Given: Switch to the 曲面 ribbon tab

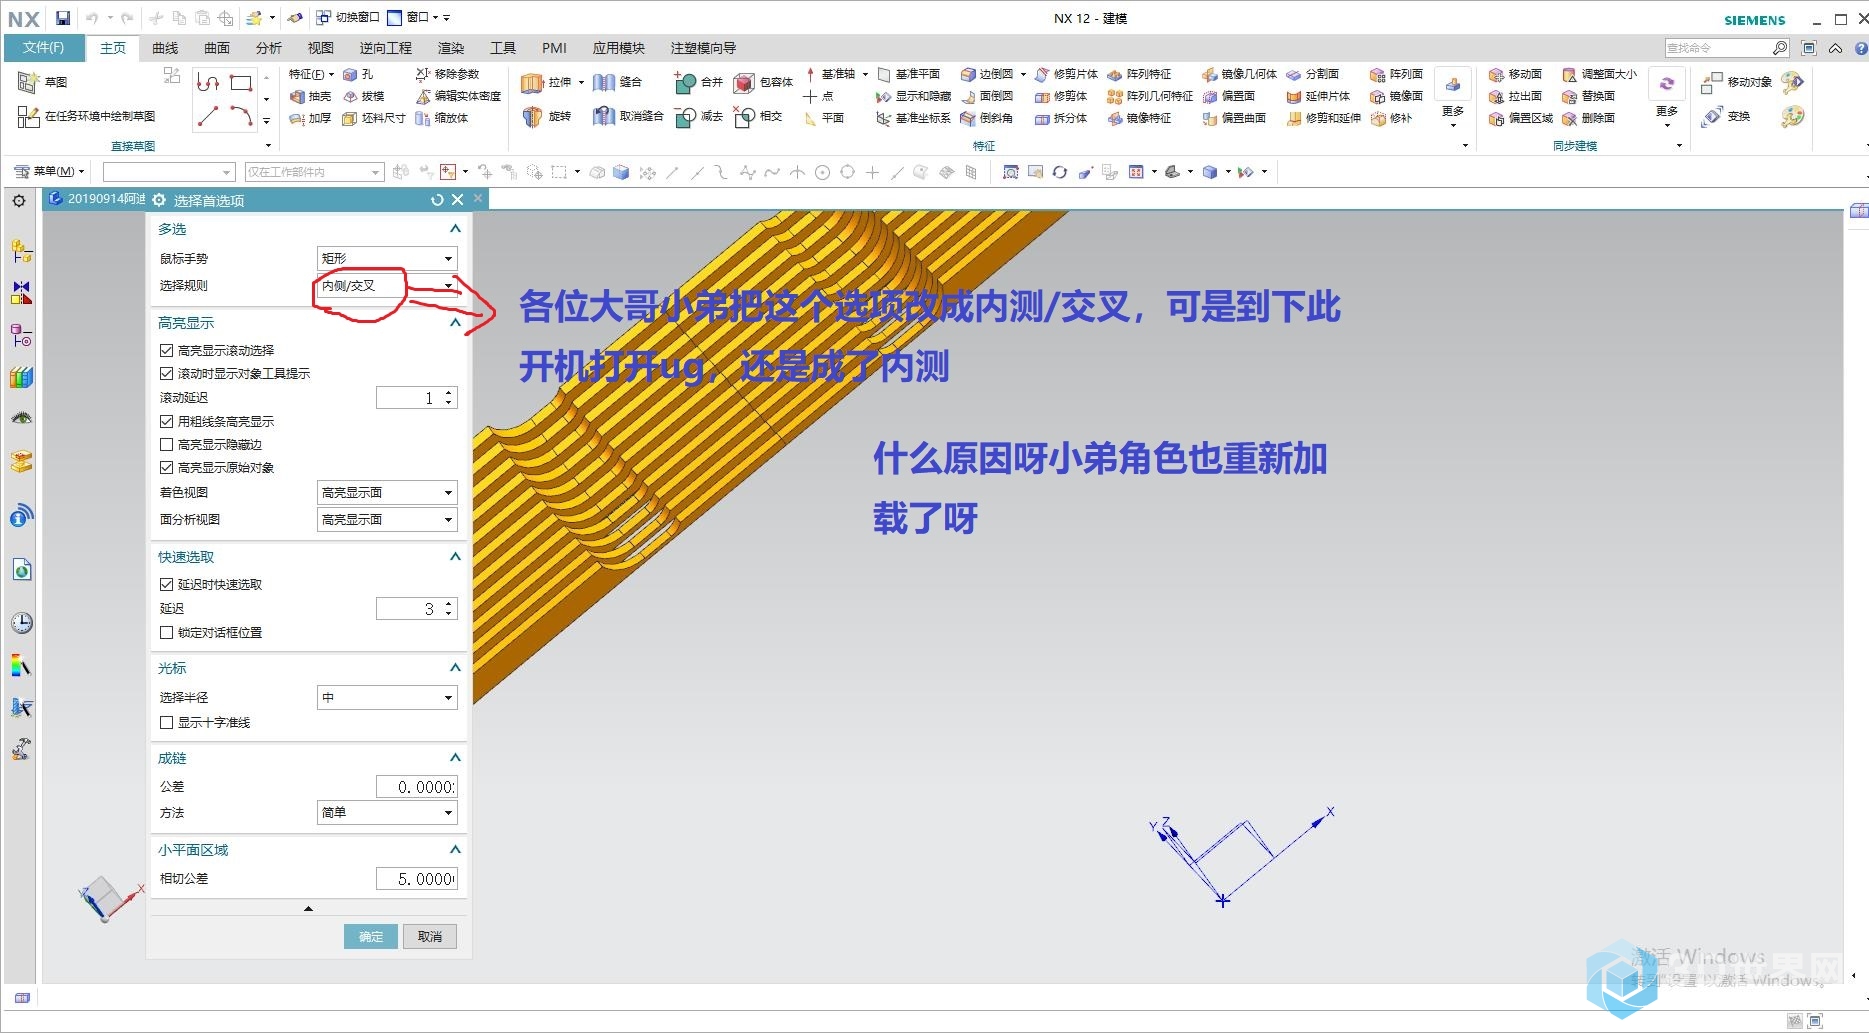Looking at the screenshot, I should click(x=217, y=48).
